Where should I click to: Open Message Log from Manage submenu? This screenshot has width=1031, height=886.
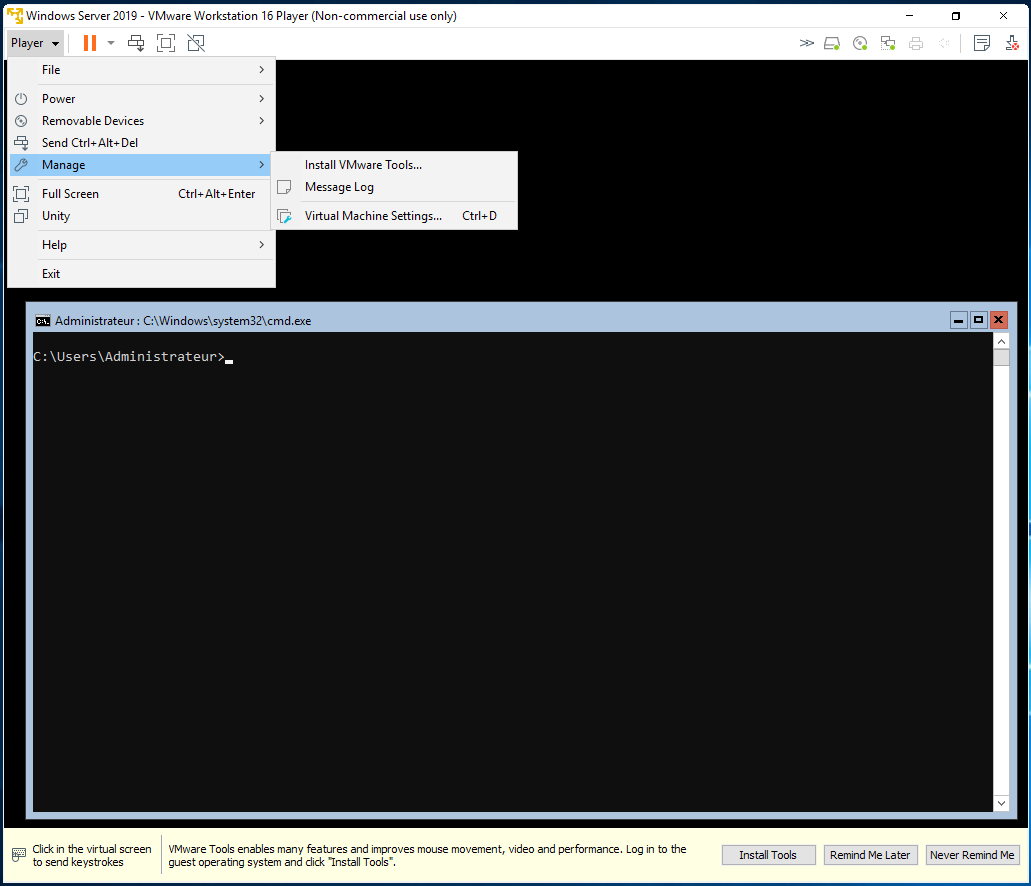[x=395, y=187]
